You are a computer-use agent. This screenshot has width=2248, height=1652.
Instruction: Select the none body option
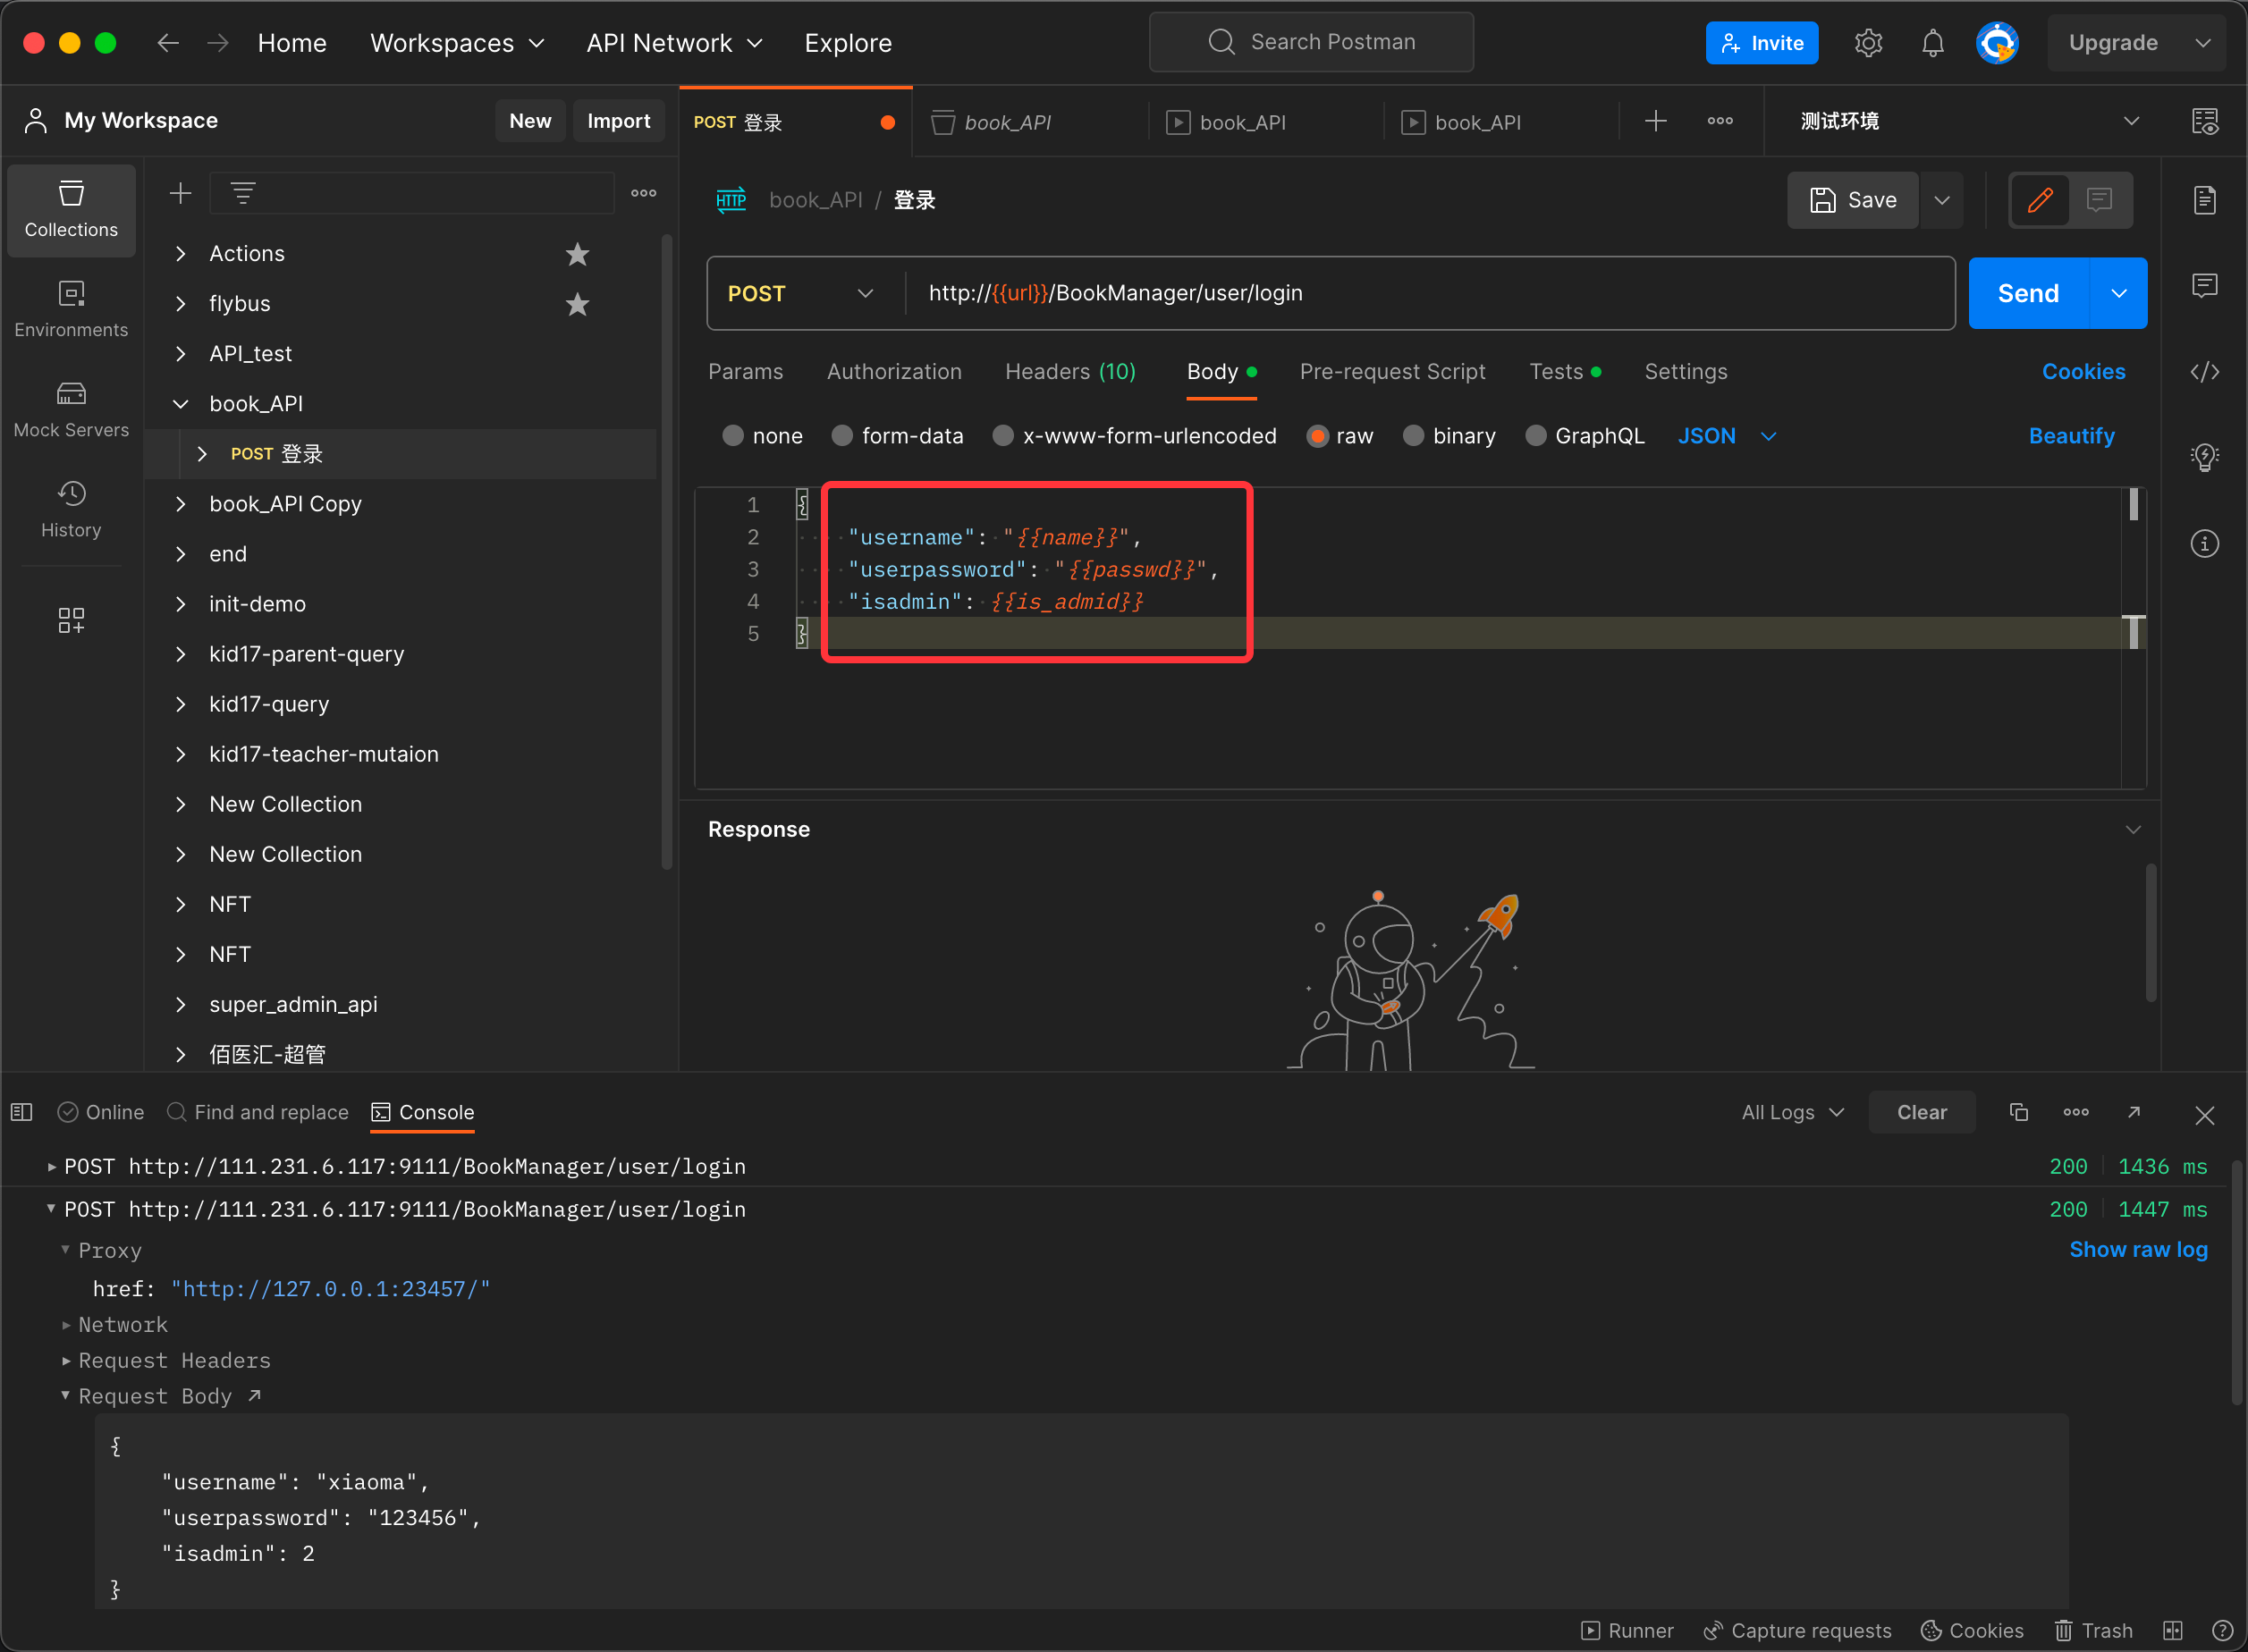click(x=733, y=436)
